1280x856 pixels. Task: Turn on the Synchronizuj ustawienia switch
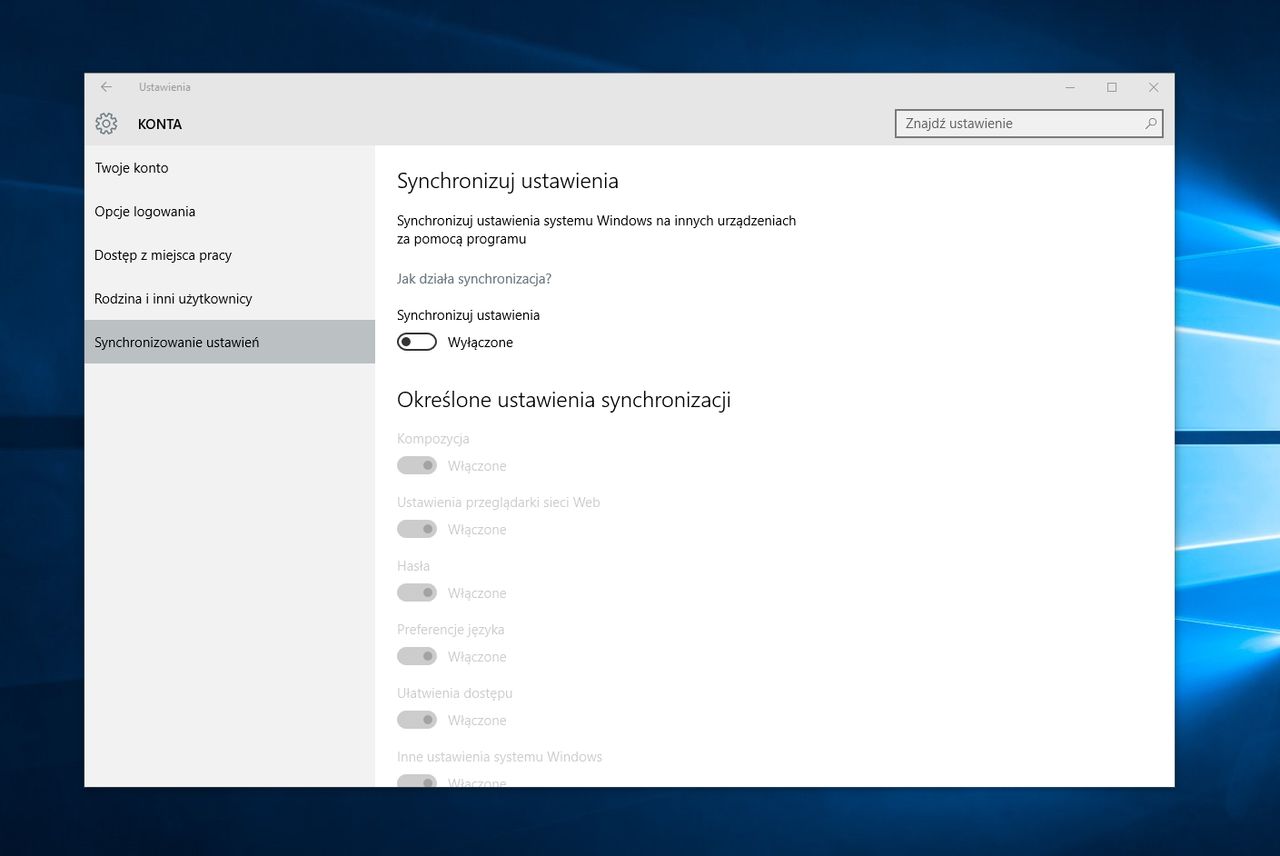[x=417, y=342]
